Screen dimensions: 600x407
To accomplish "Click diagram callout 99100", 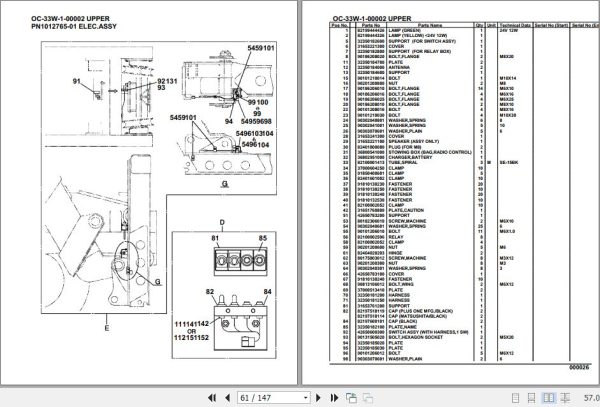I will 258,103.
